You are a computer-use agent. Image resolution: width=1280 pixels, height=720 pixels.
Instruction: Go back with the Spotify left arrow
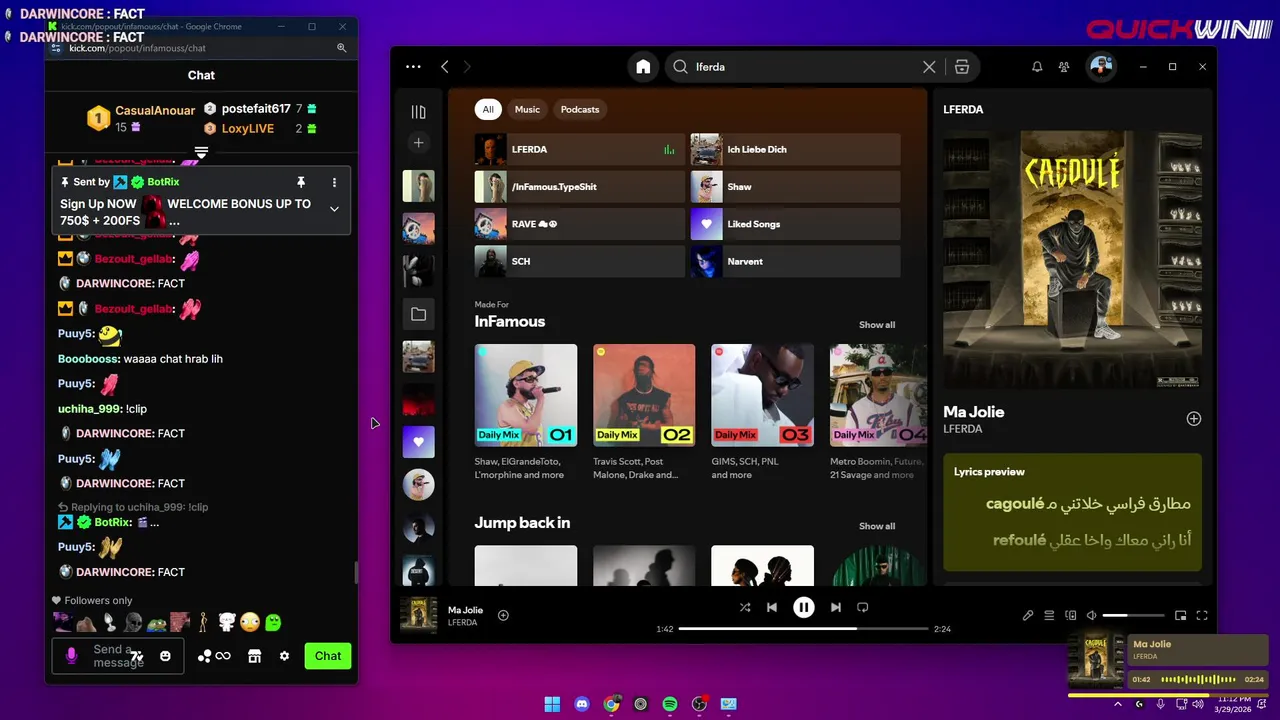tap(445, 67)
